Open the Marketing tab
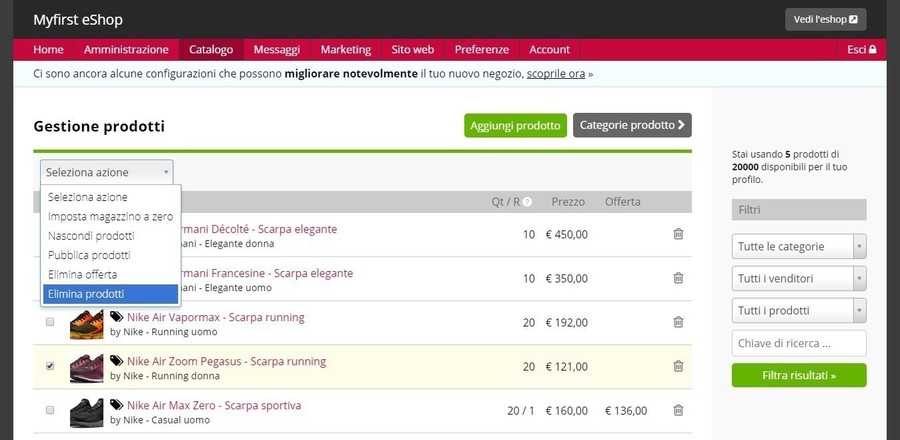Viewport: 900px width, 440px height. 346,49
